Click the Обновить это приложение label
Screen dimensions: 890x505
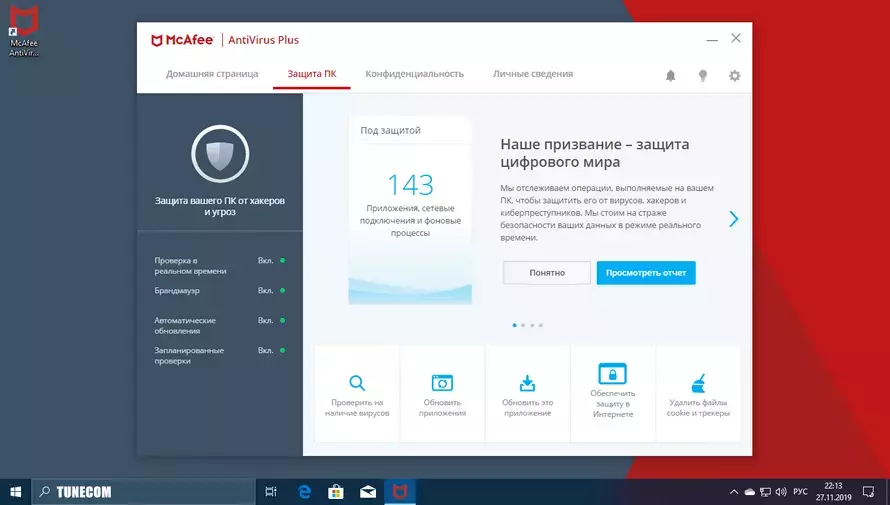coord(527,408)
